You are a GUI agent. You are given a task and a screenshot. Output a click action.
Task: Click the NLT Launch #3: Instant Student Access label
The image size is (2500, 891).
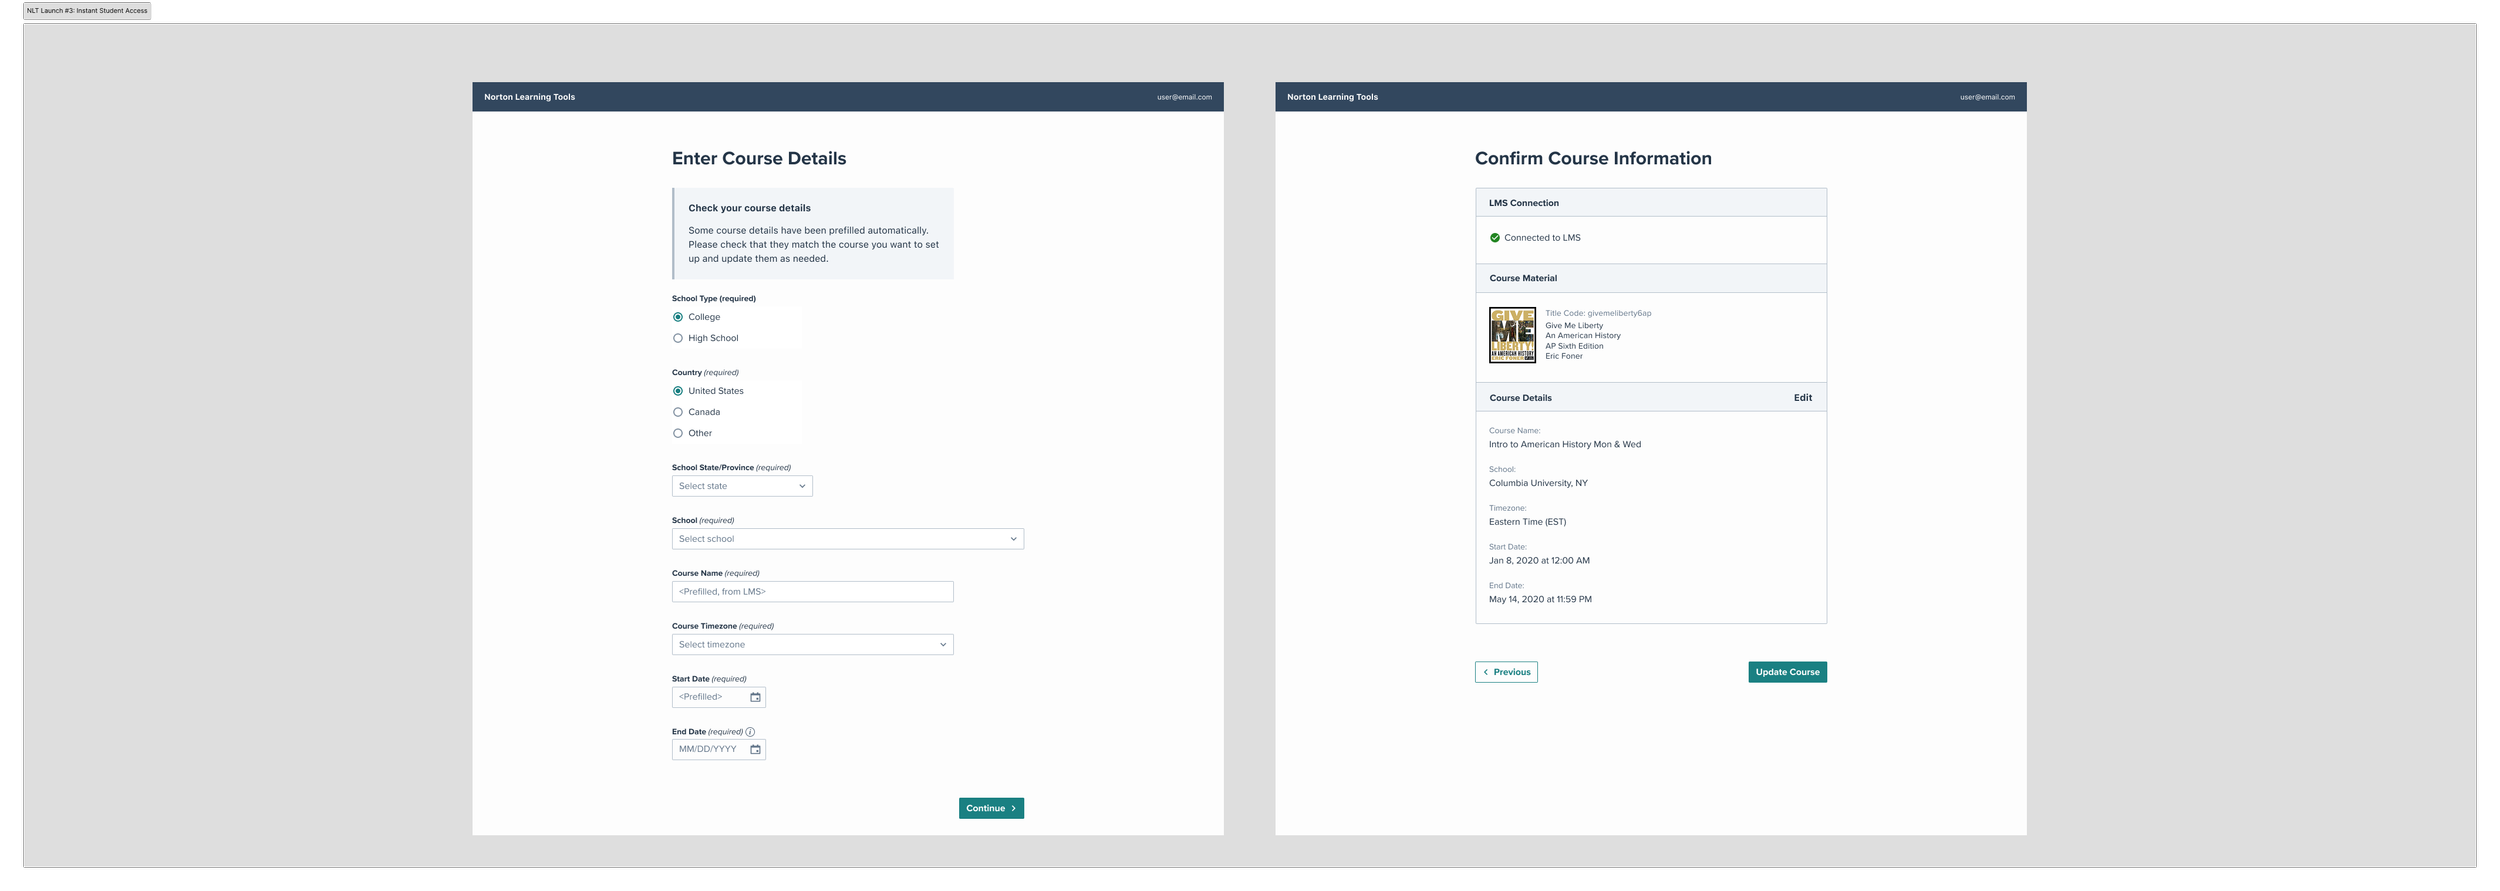coord(87,11)
